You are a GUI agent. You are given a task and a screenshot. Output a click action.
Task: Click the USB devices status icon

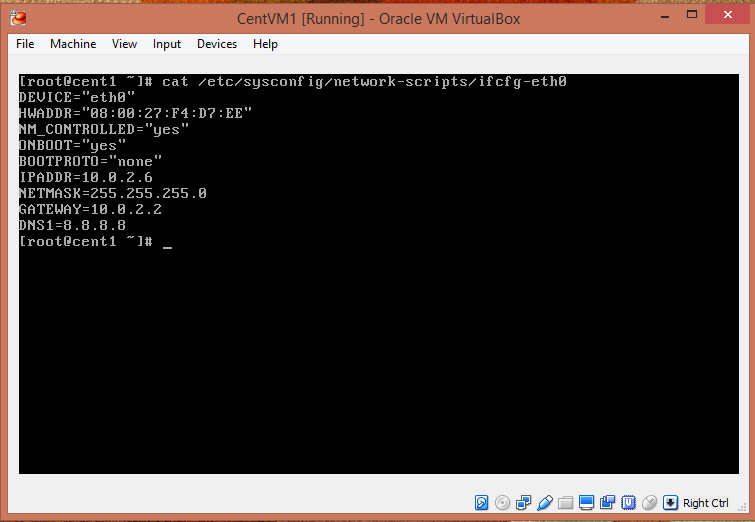pos(545,502)
